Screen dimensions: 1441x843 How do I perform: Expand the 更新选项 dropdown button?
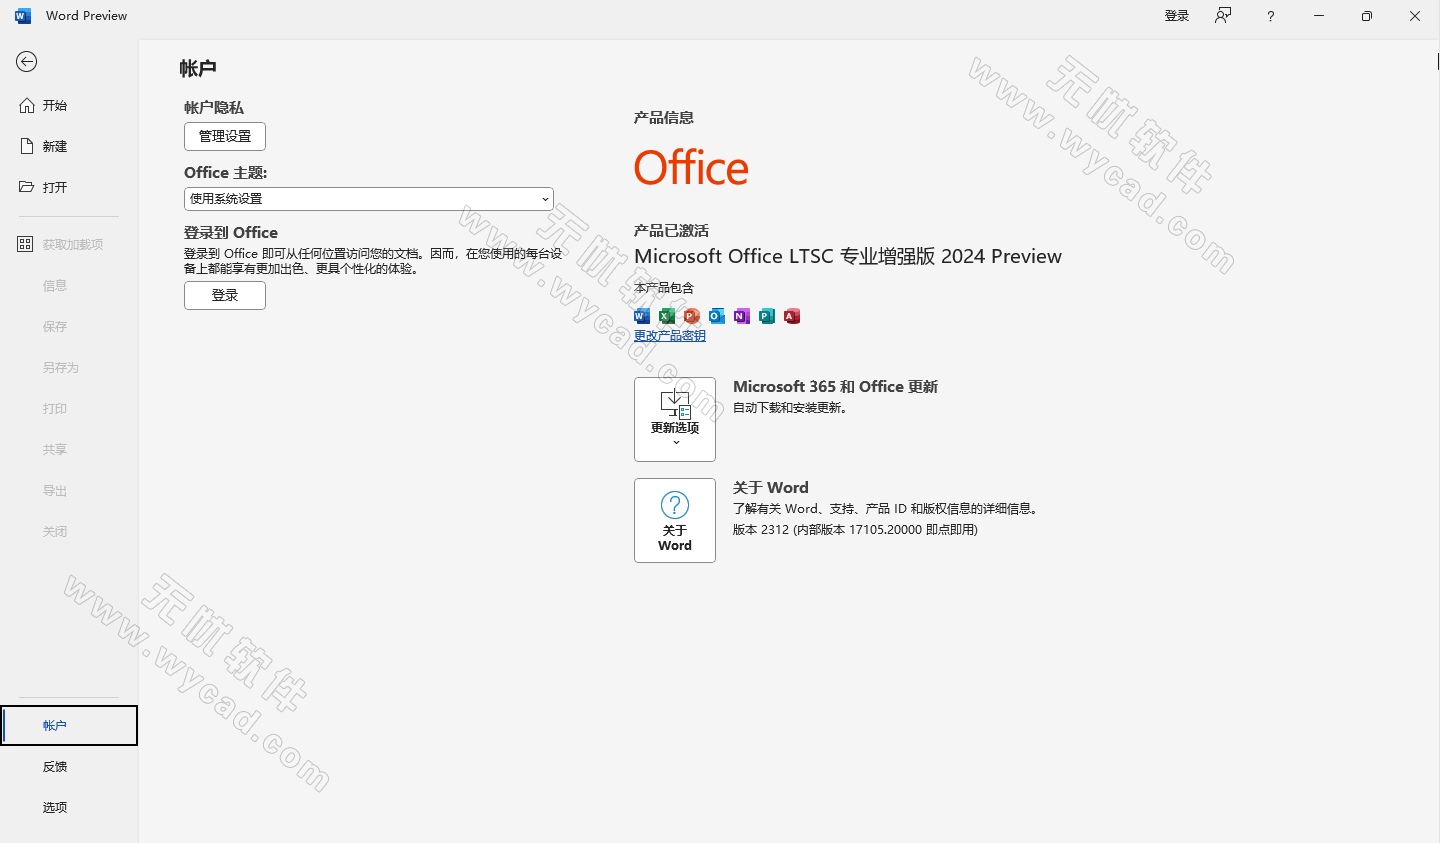click(x=675, y=419)
